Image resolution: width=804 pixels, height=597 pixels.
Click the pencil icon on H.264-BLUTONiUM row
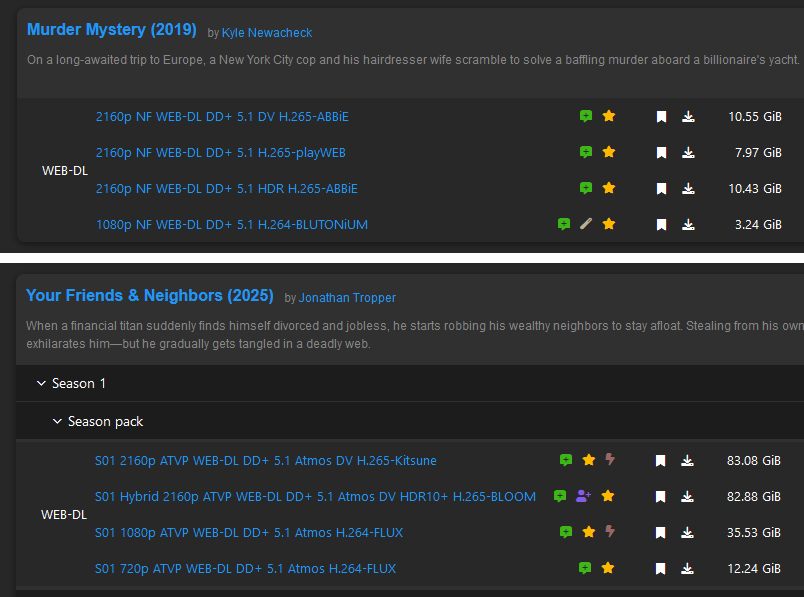point(586,224)
